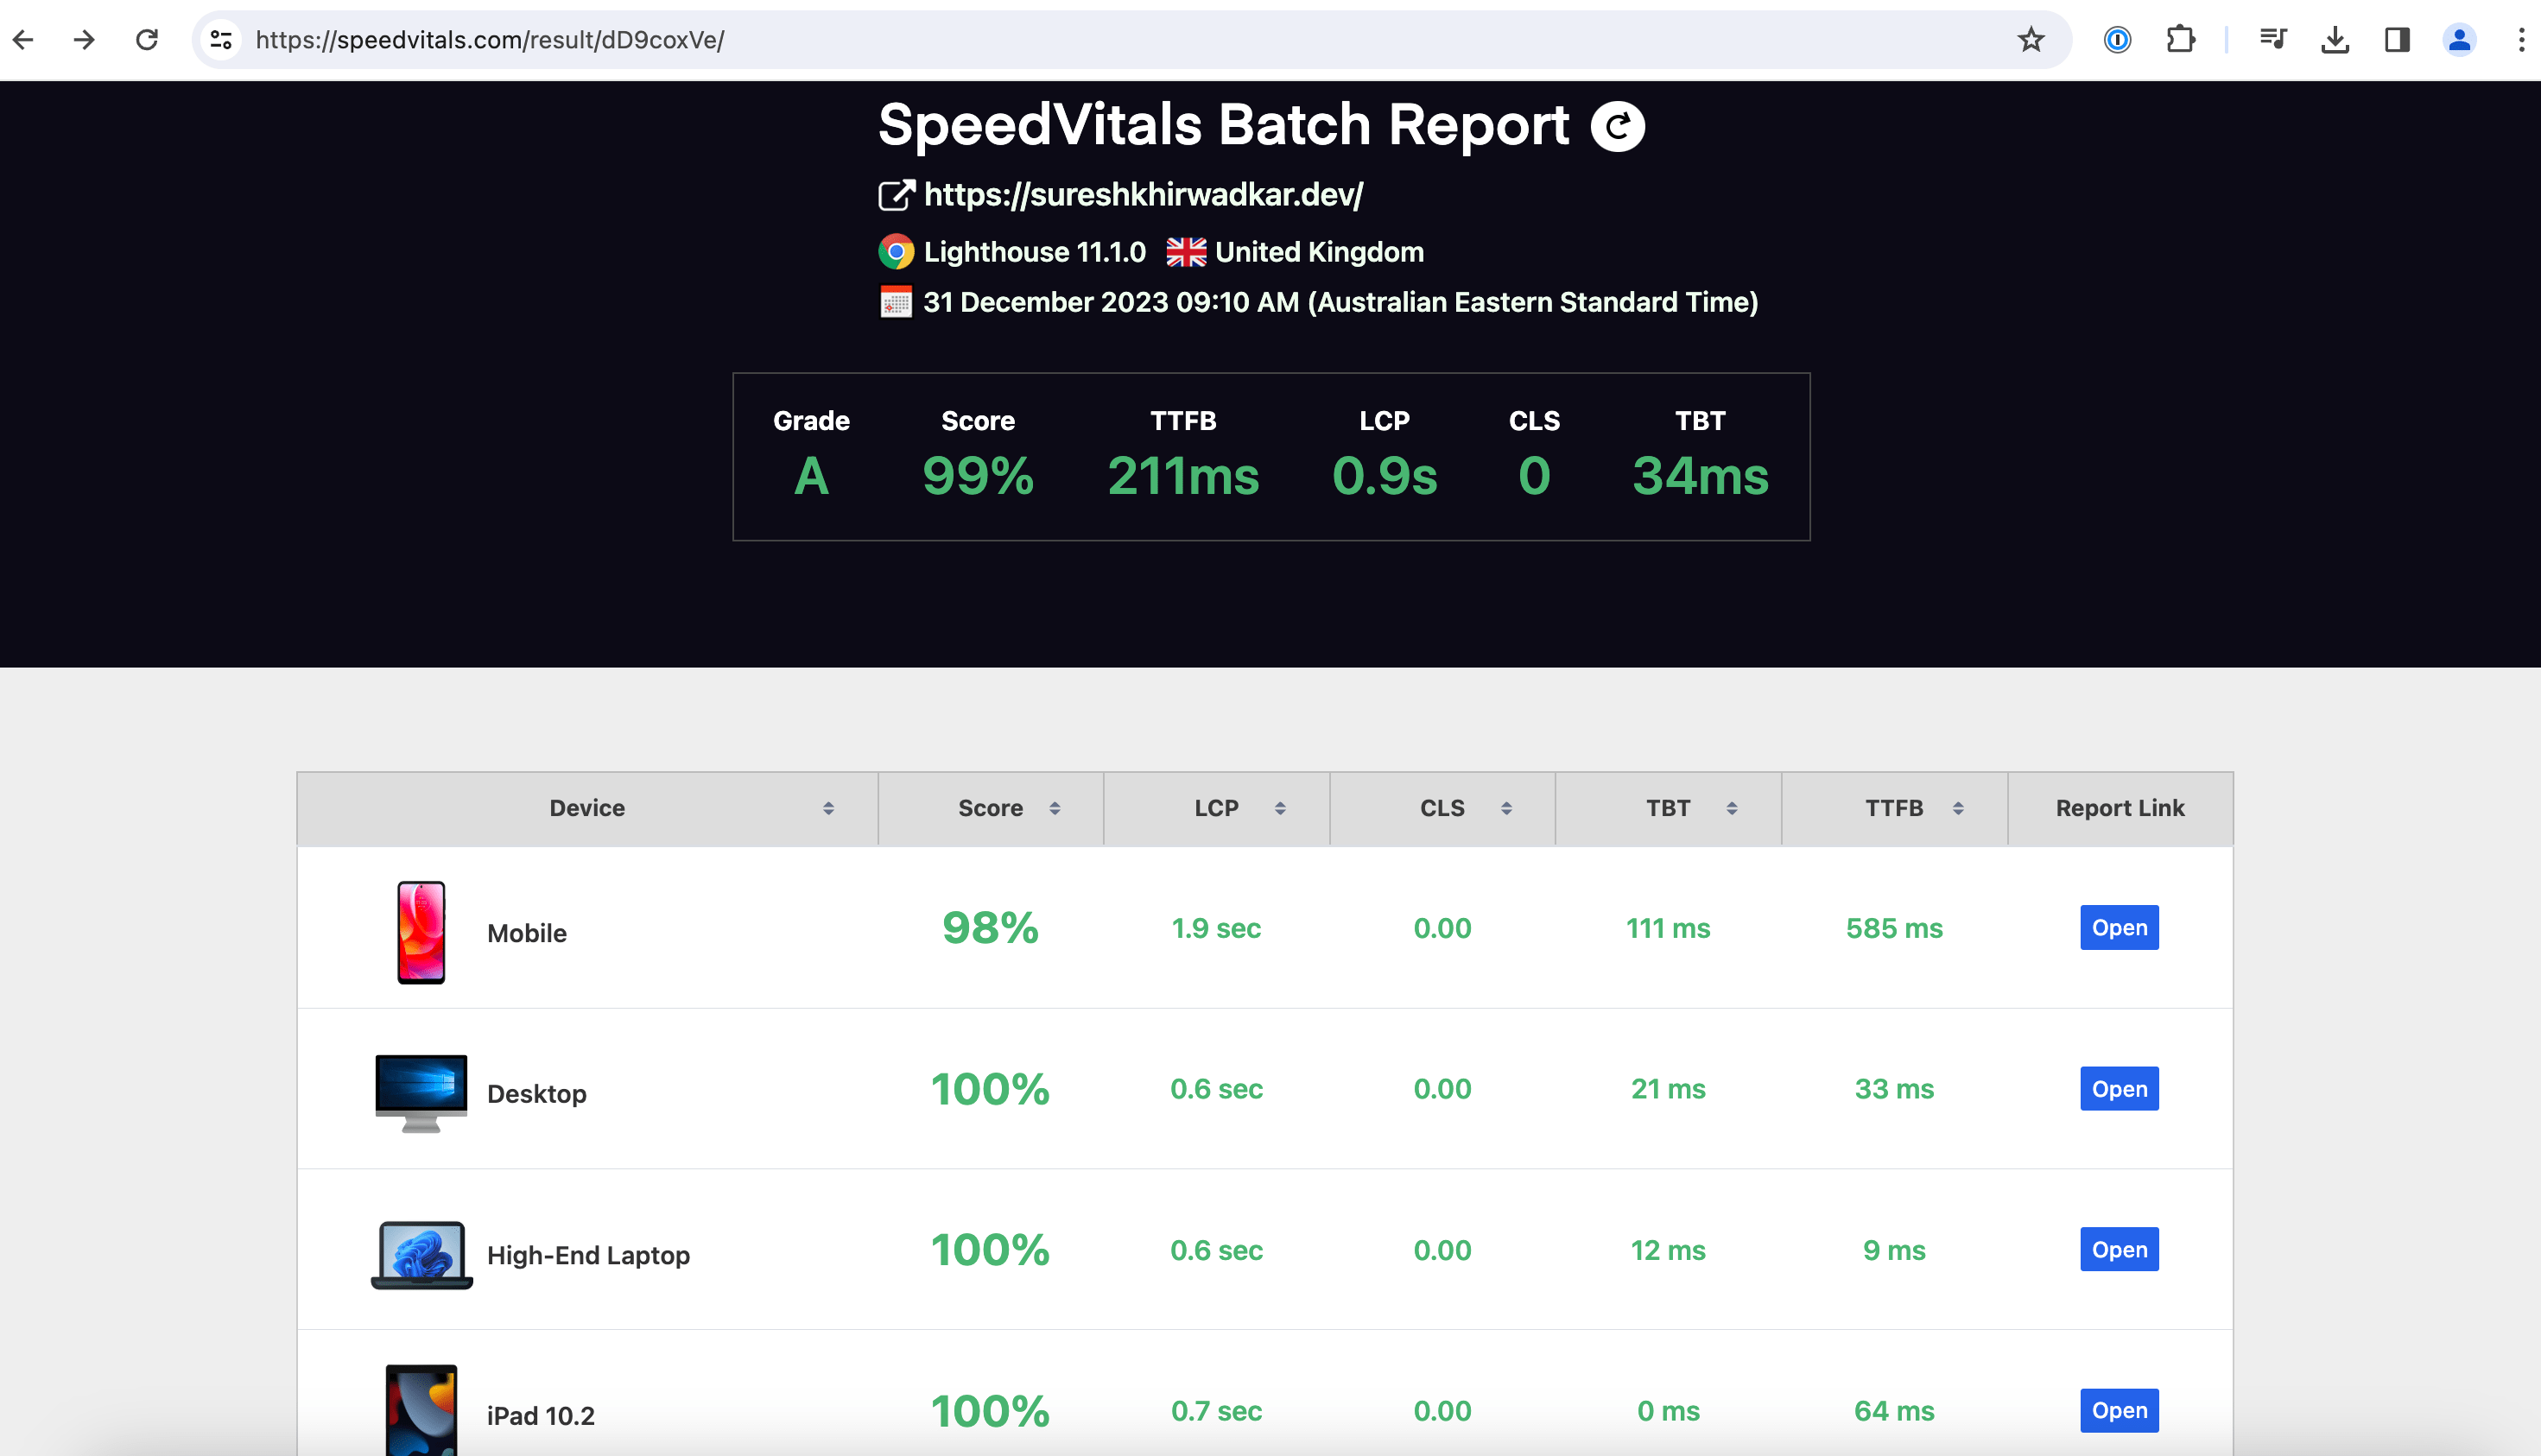The width and height of the screenshot is (2541, 1456).
Task: Click the Mobile phone thumbnail image
Action: point(421,930)
